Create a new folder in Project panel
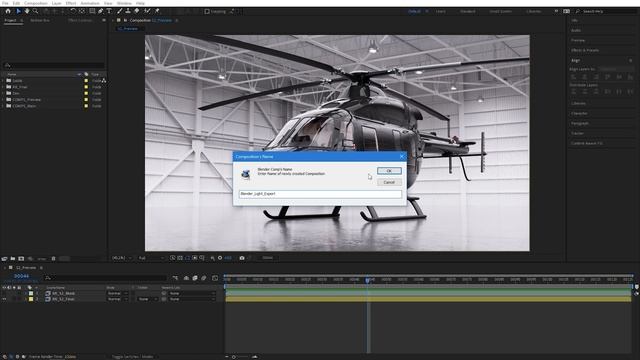The image size is (640, 360). coord(13,258)
